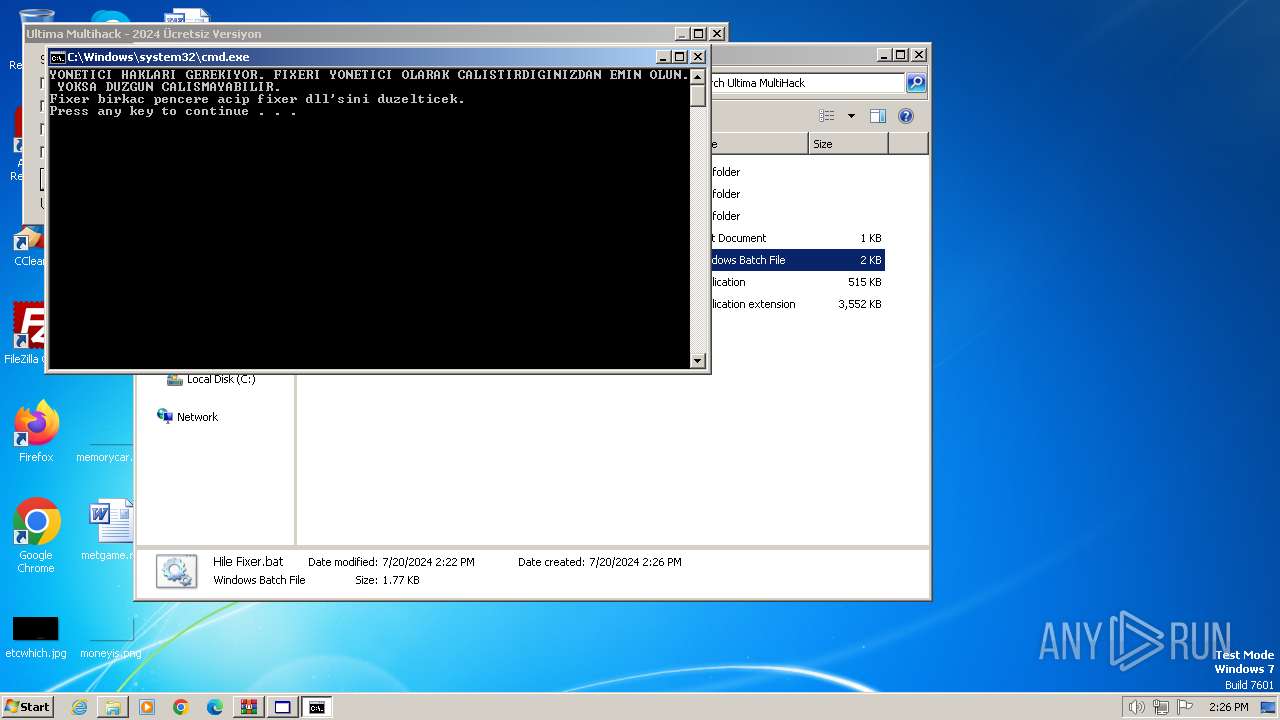Open the Action Center flag icon
Viewport: 1280px width, 720px height.
pos(1185,707)
